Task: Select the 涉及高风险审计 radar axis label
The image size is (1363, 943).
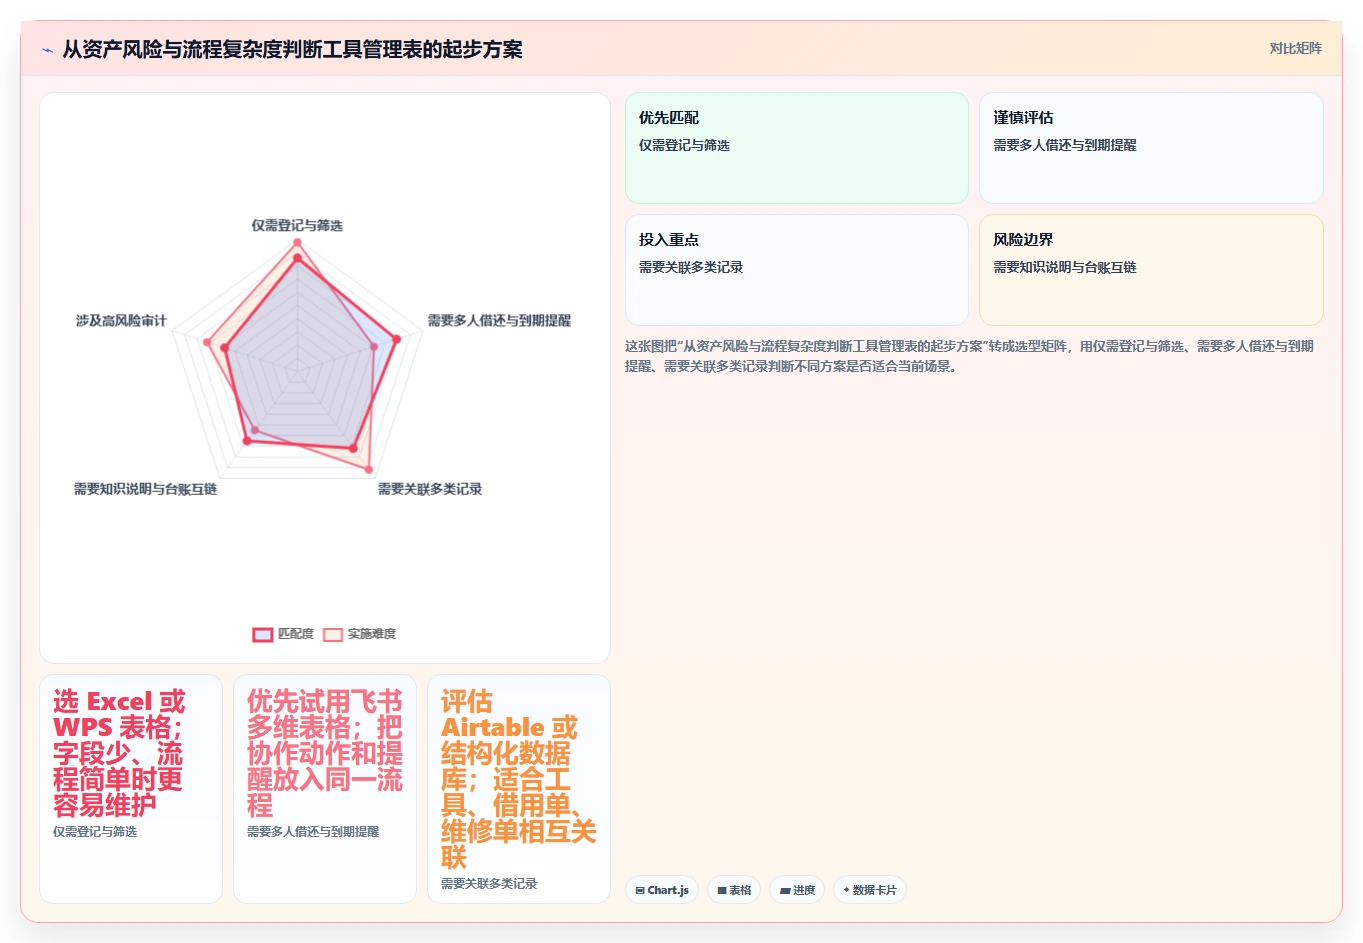Action: click(x=121, y=321)
